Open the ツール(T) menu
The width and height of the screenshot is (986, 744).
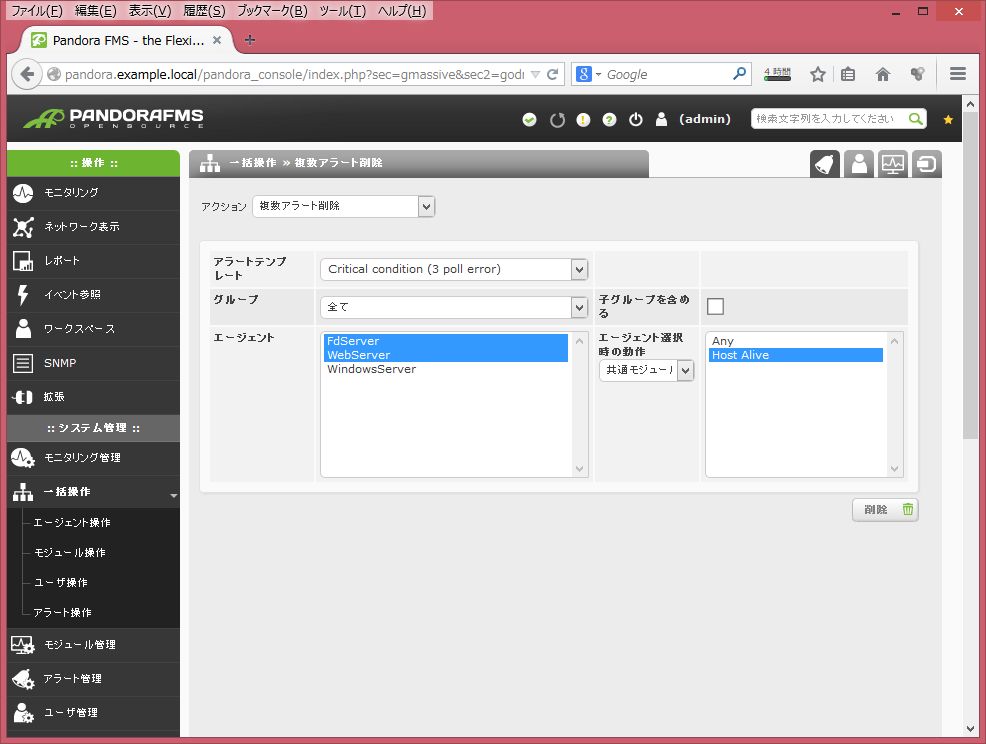point(343,11)
